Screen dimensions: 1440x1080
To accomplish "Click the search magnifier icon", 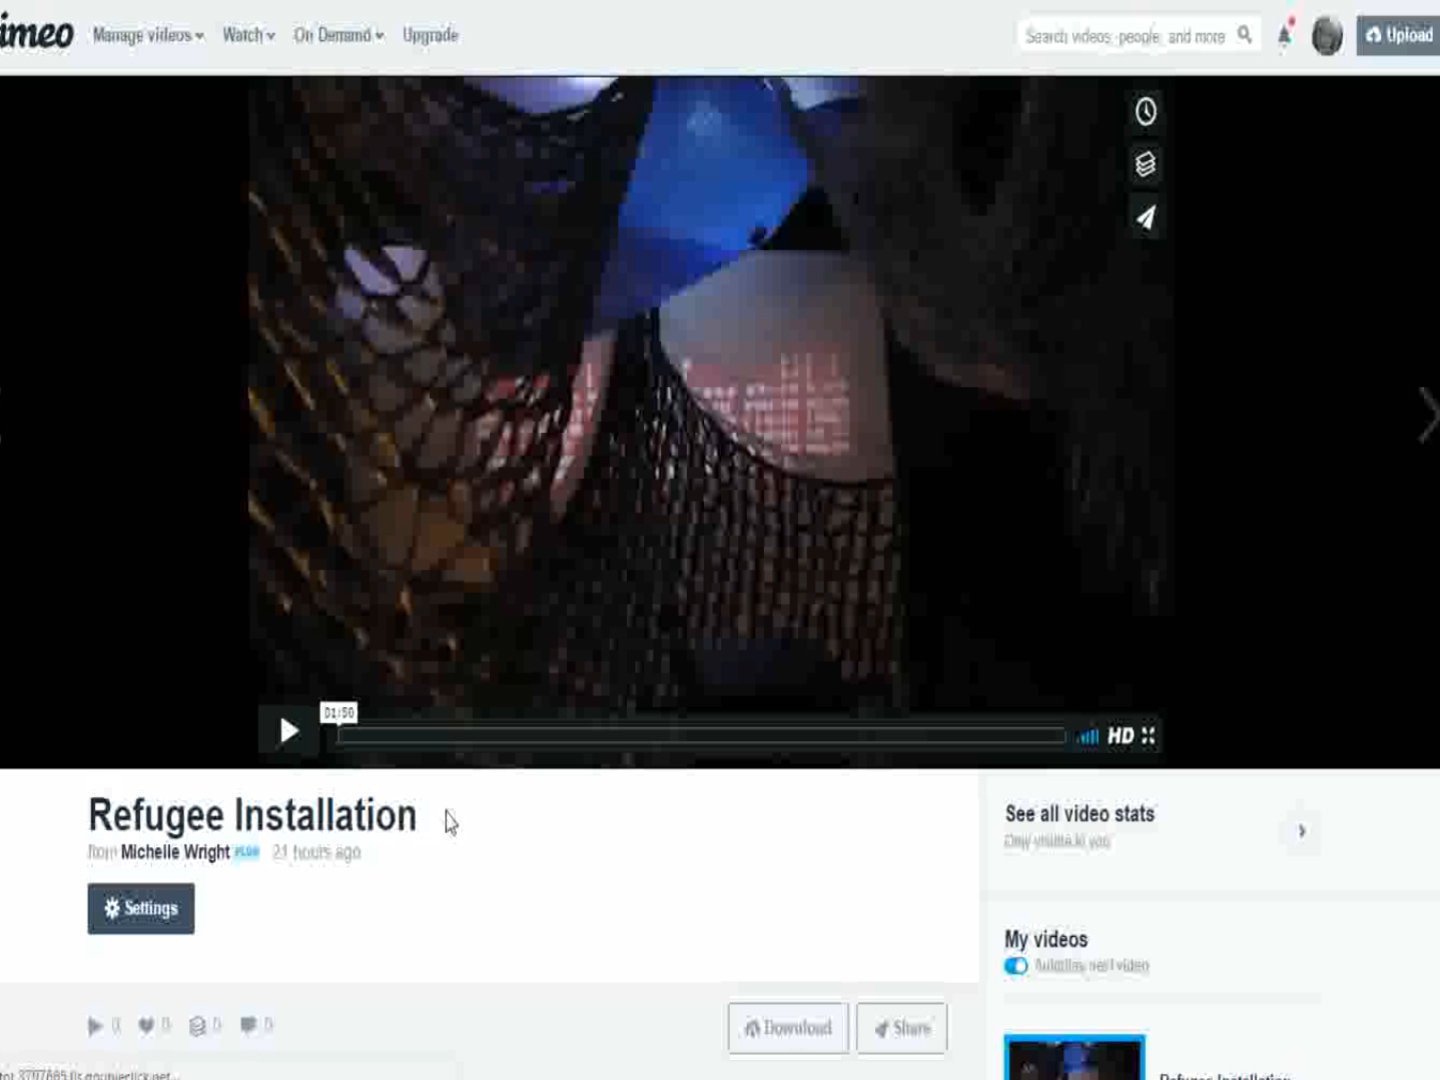I will 1244,35.
